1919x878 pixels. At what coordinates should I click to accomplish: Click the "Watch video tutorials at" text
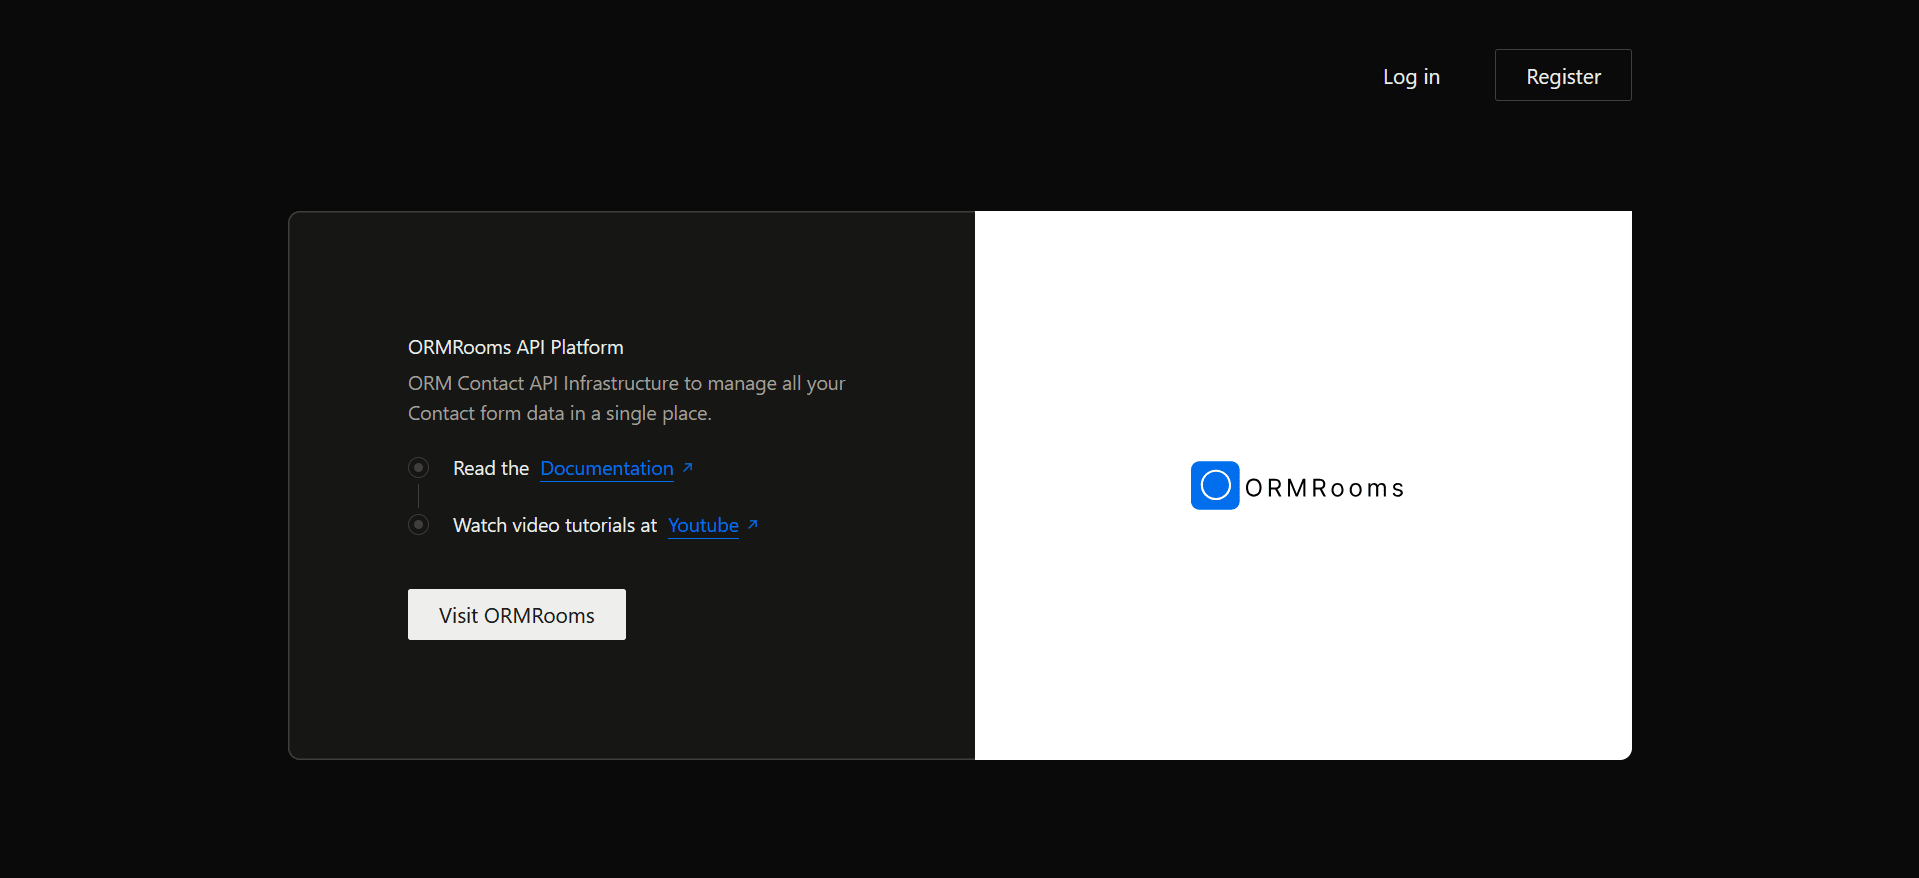[554, 525]
